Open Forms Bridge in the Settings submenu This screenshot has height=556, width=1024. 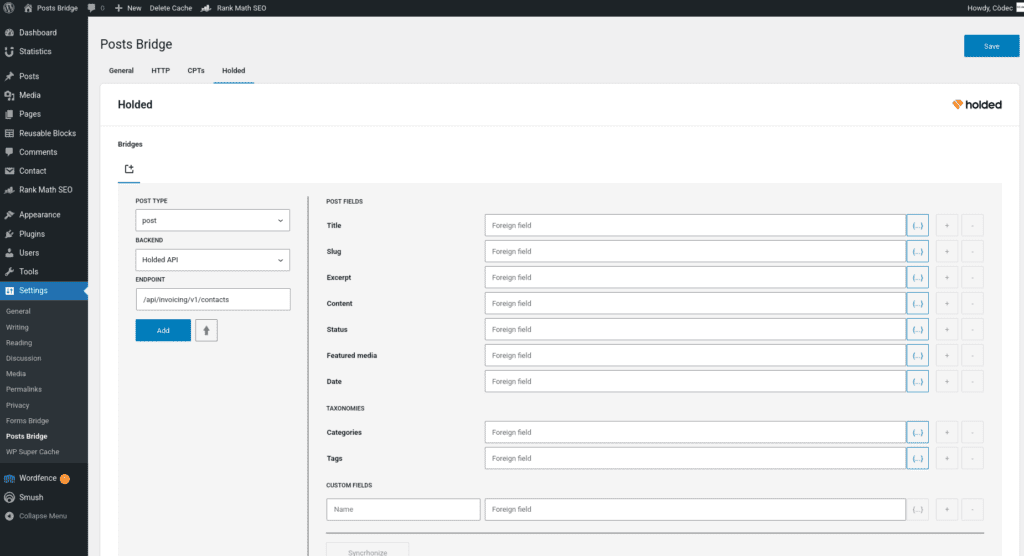point(27,421)
